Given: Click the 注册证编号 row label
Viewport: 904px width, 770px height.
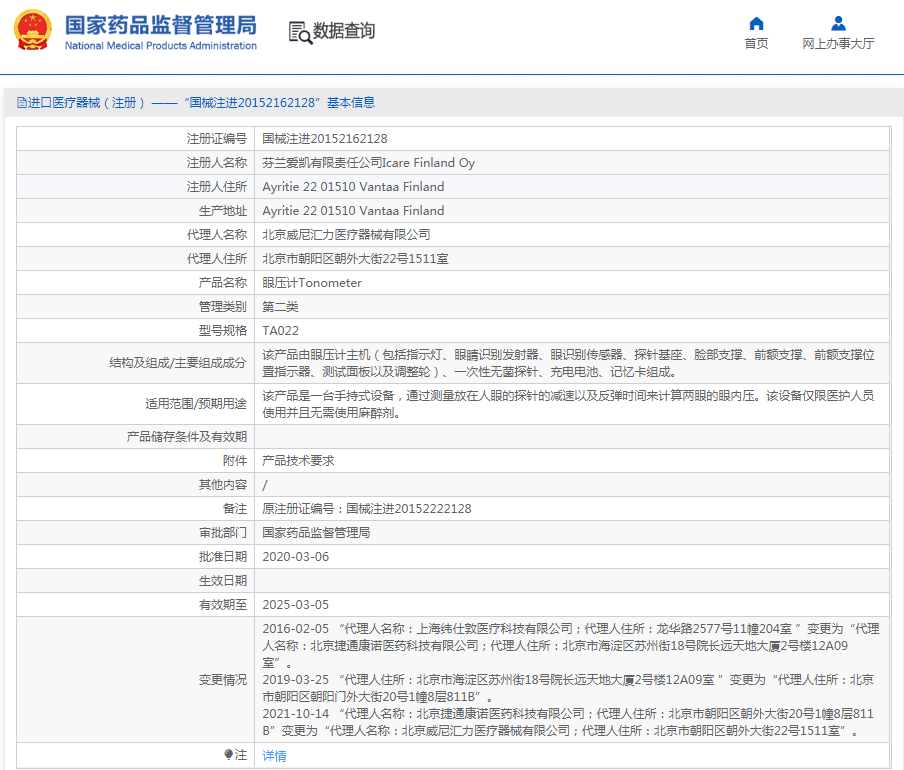Looking at the screenshot, I should 217,139.
